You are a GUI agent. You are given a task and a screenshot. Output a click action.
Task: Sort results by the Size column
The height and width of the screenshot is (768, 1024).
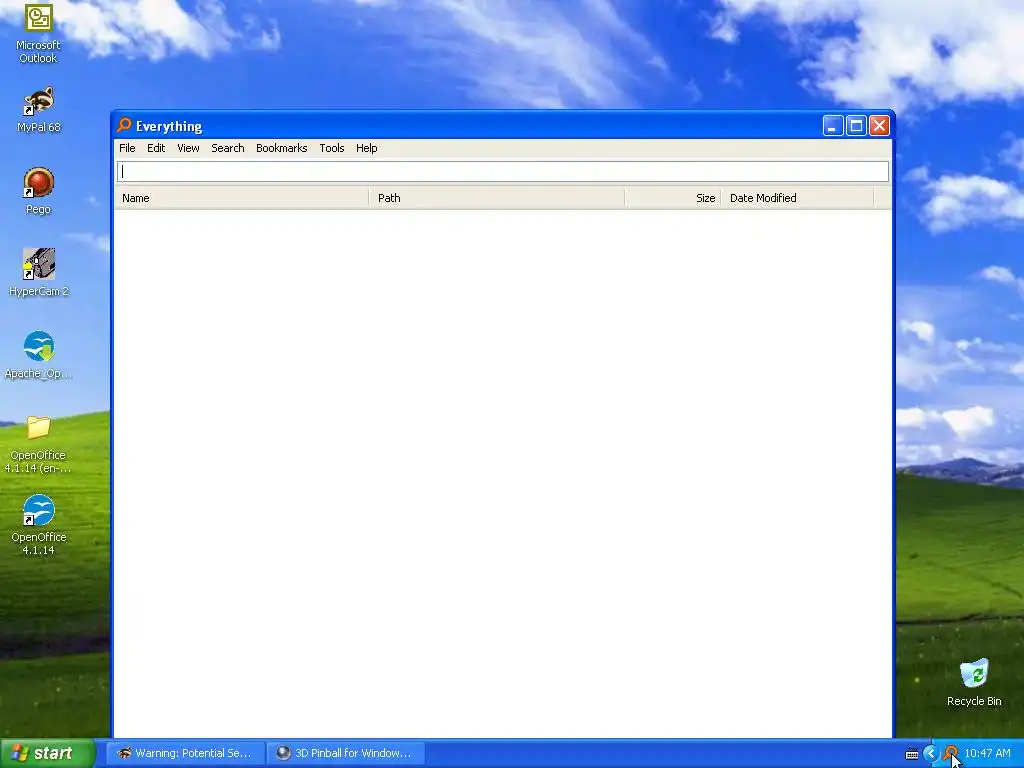pyautogui.click(x=673, y=198)
